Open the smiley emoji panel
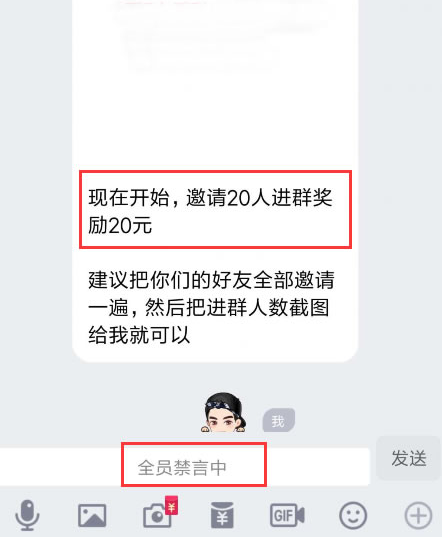Image resolution: width=442 pixels, height=537 pixels. pos(353,515)
